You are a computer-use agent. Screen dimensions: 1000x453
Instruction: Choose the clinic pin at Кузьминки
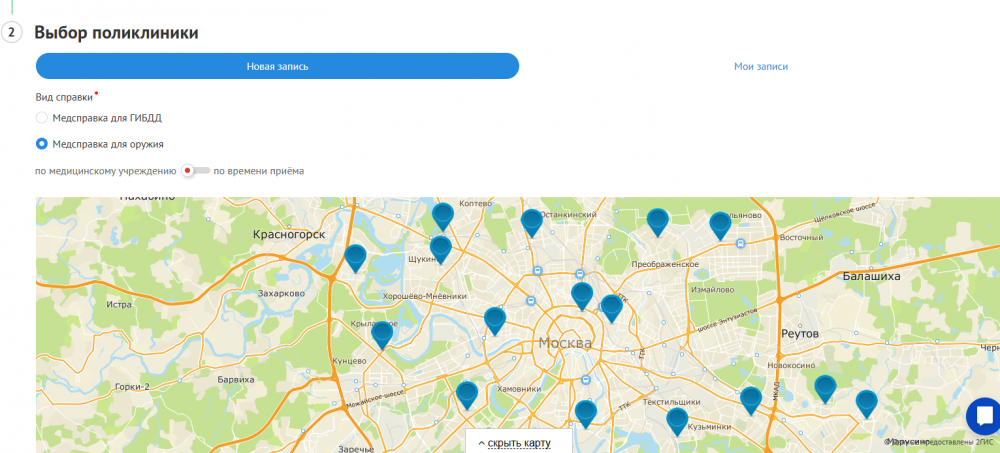pos(677,421)
